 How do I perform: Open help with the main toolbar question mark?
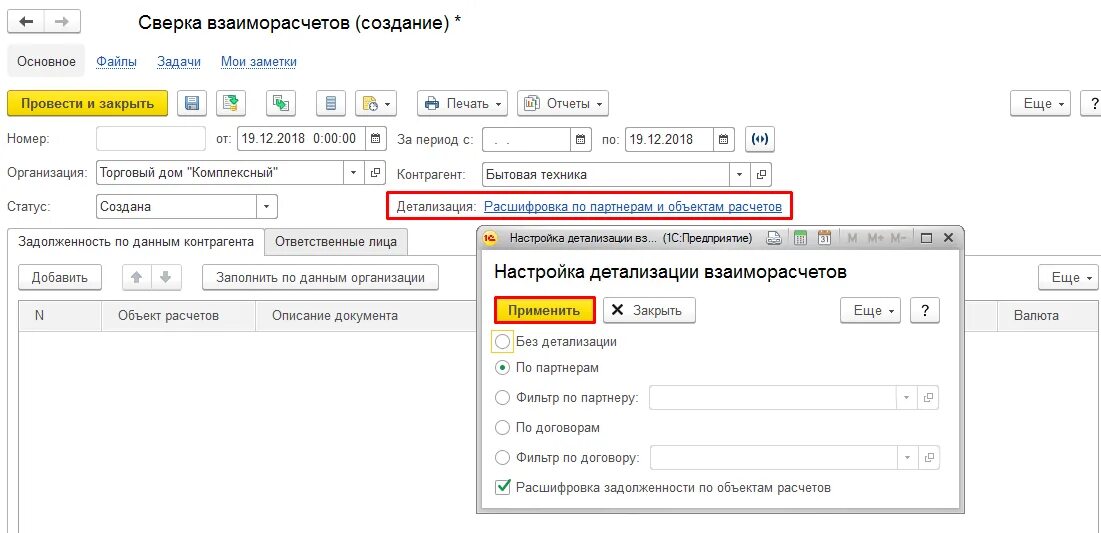pos(1091,103)
